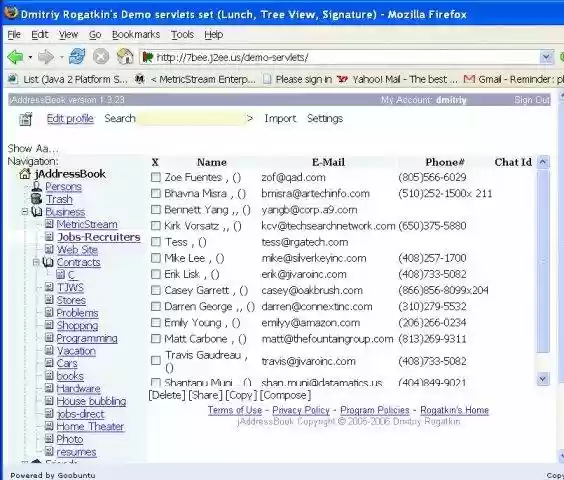564x480 pixels.
Task: Click the Import option
Action: click(280, 118)
